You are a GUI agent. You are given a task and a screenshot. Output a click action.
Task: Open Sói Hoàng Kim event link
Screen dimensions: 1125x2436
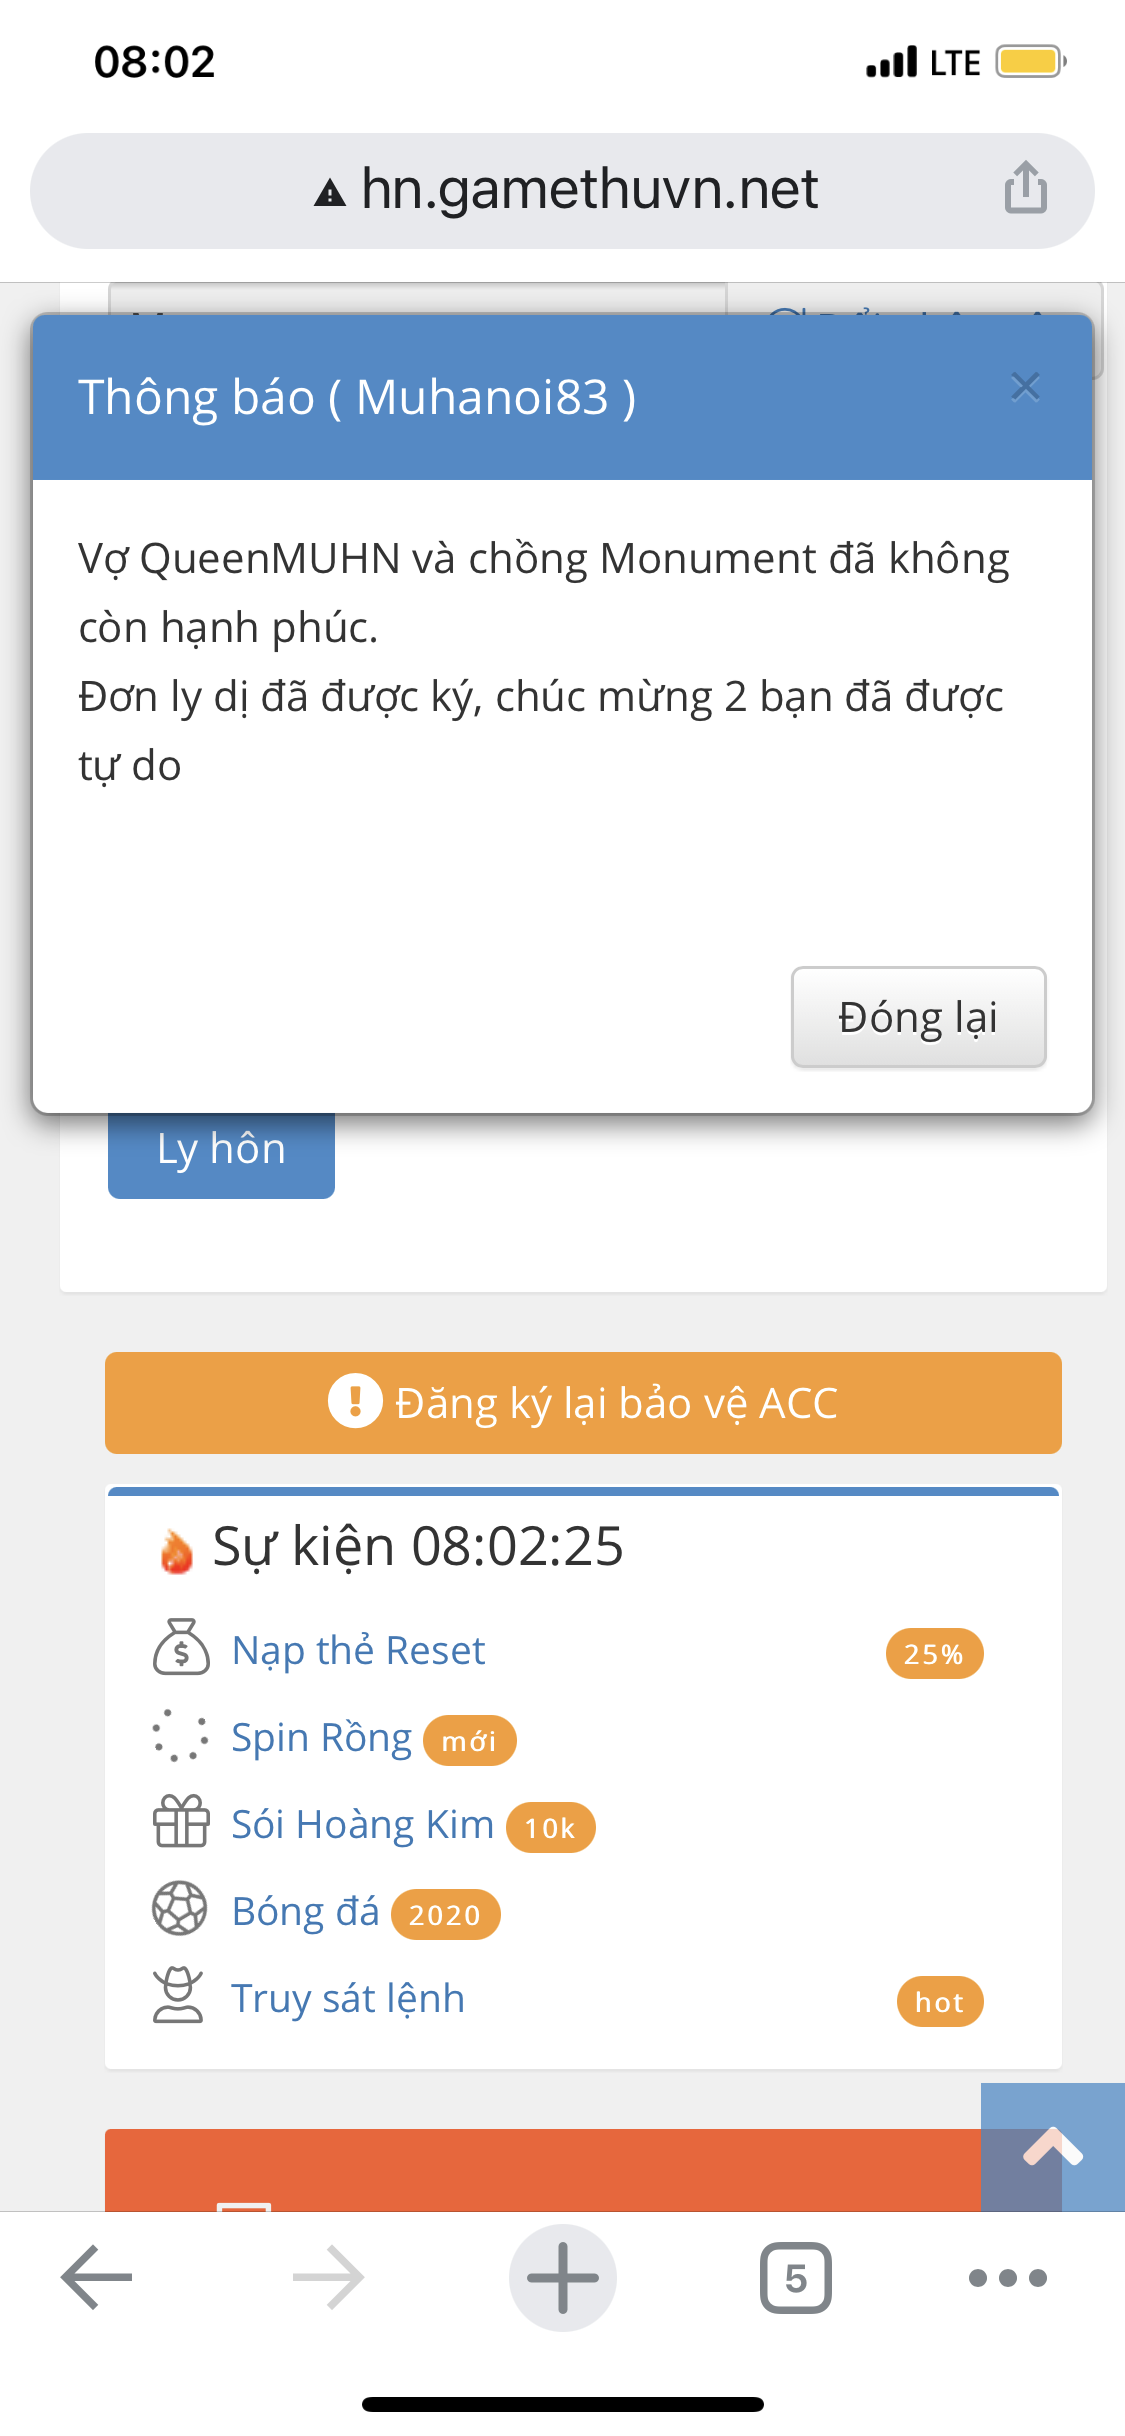coord(362,1825)
